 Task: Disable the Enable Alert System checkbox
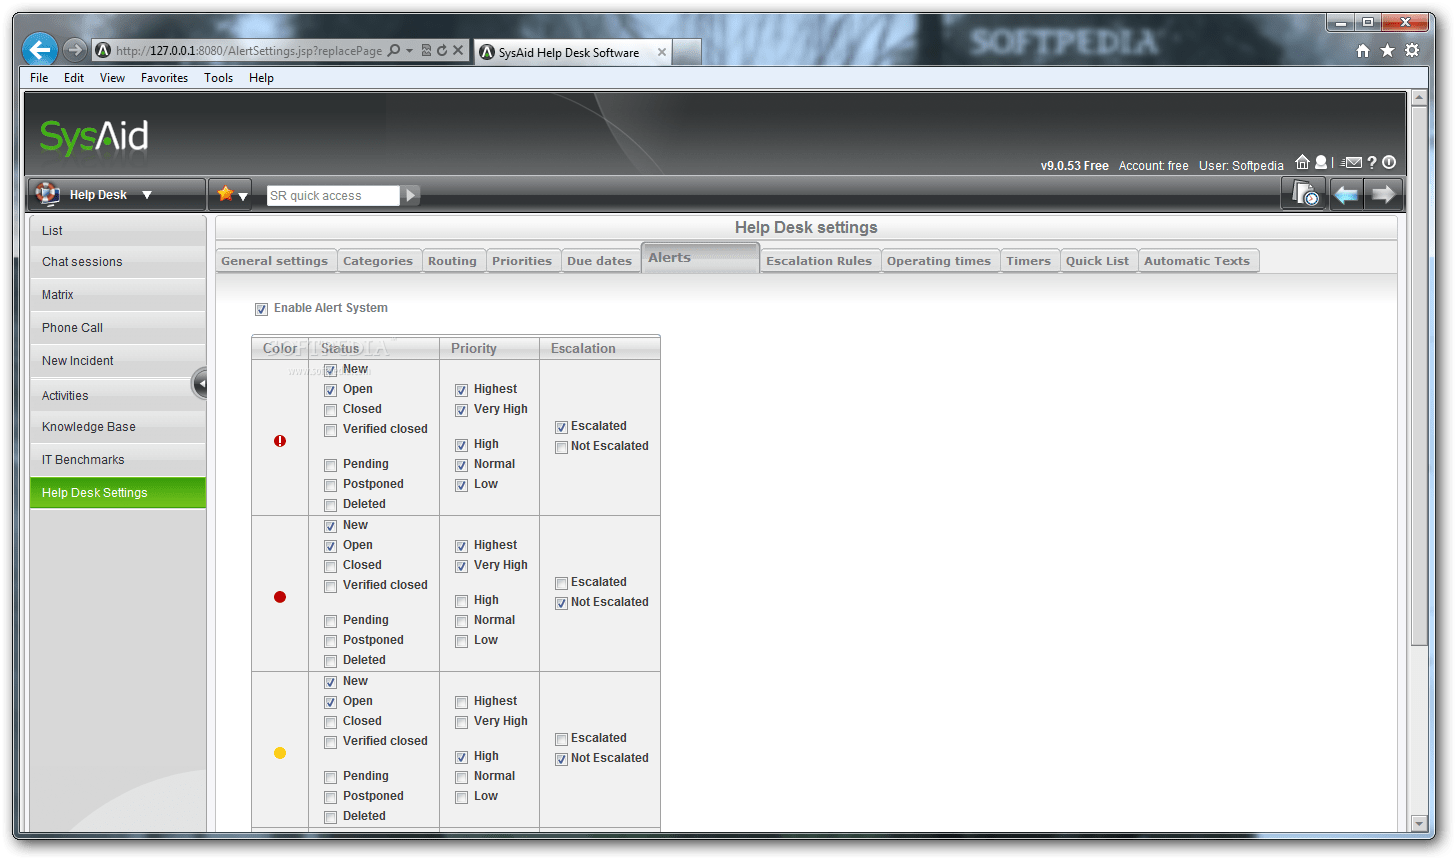point(261,308)
